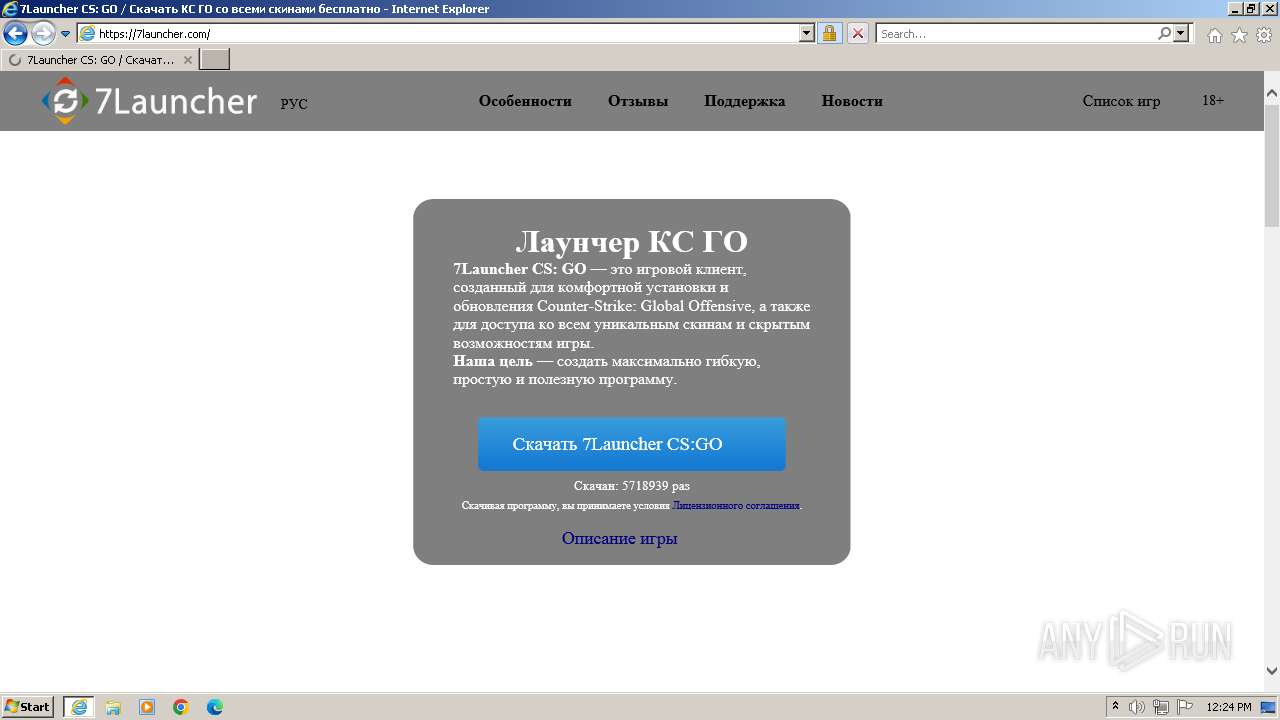Viewport: 1280px width, 720px height.
Task: Open Favorites star icon
Action: 1239,35
